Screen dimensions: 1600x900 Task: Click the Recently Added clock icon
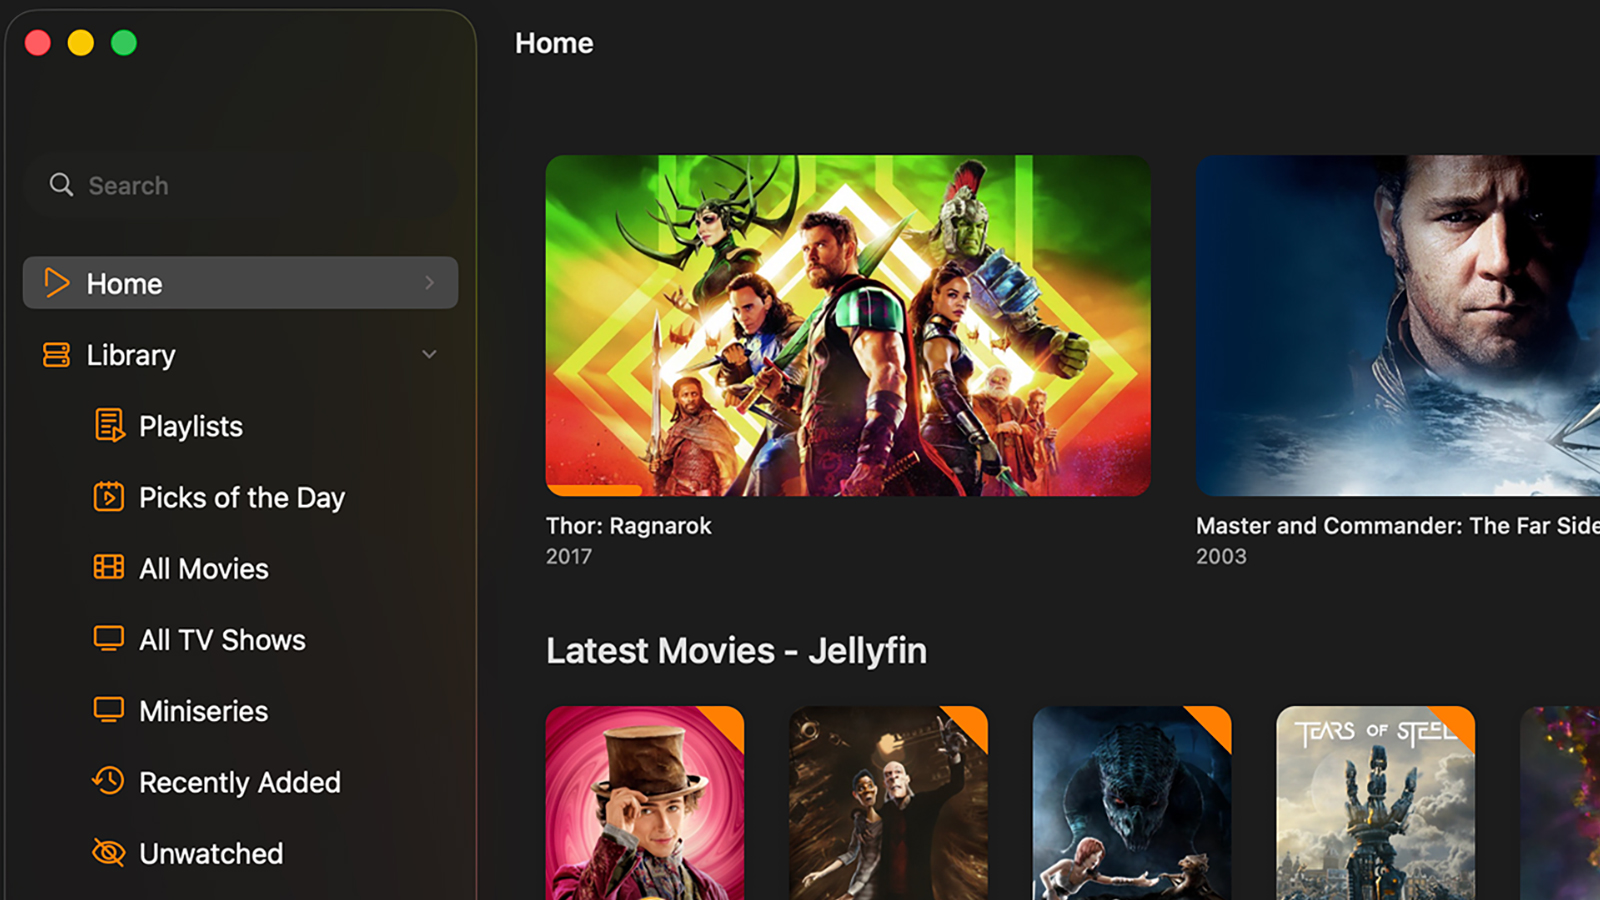[108, 781]
